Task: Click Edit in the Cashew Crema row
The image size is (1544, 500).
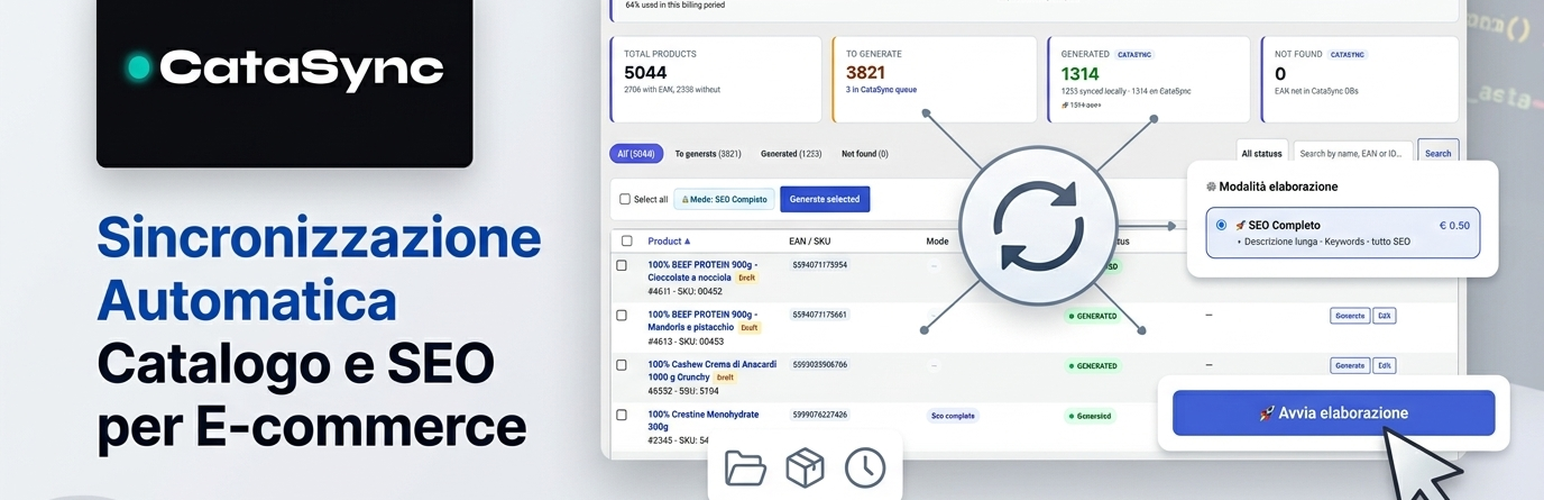Action: (x=1385, y=365)
